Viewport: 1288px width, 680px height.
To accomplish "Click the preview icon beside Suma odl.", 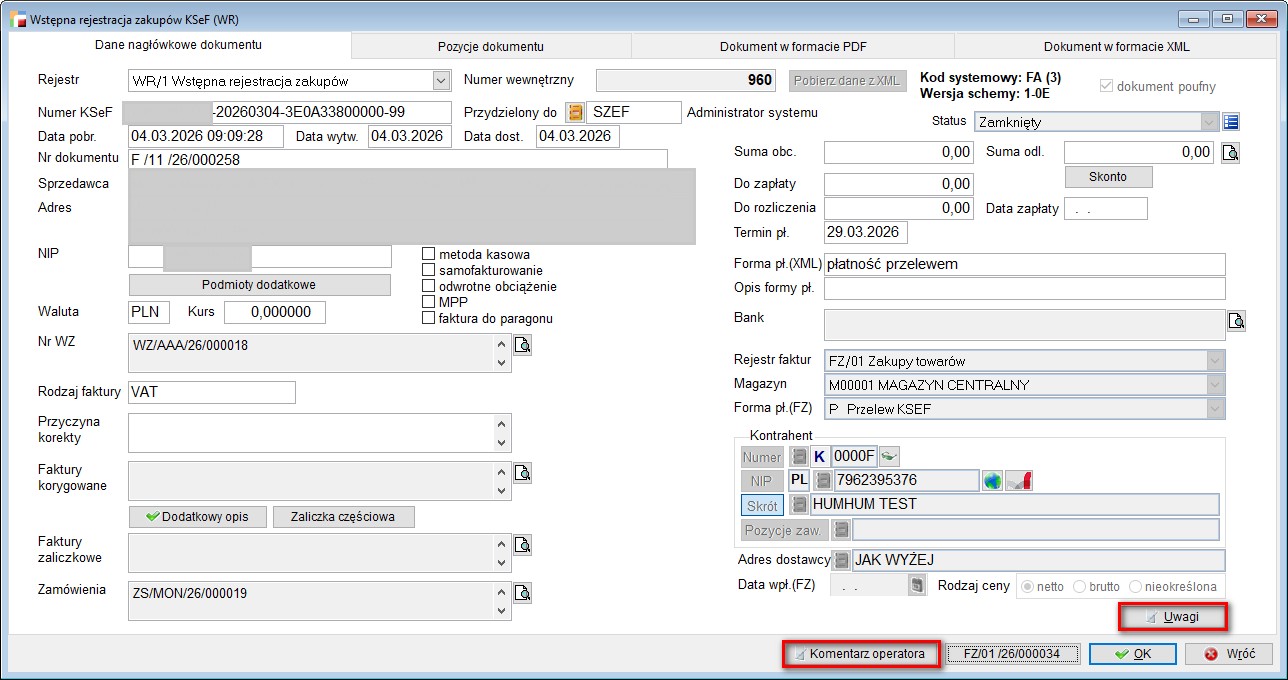I will 1231,153.
